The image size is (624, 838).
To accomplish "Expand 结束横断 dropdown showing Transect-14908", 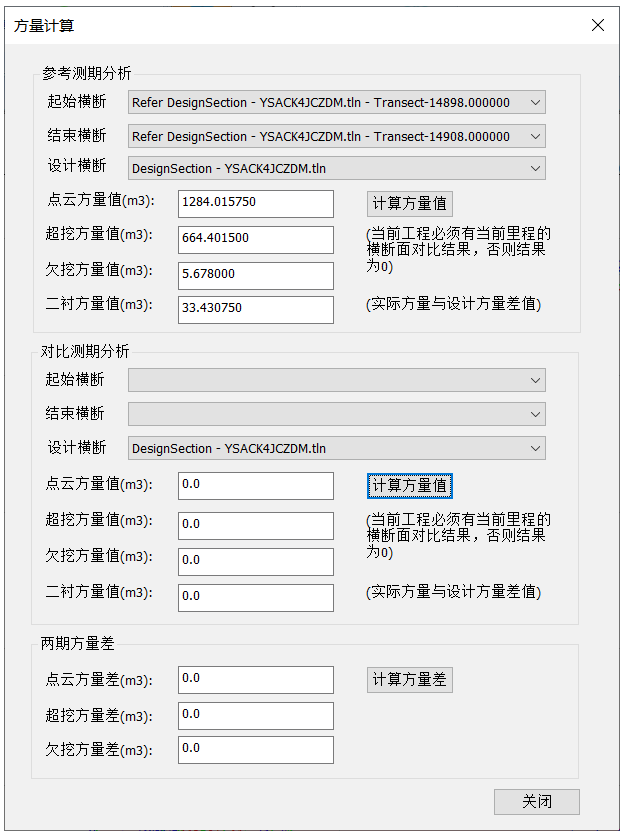I will coord(336,136).
